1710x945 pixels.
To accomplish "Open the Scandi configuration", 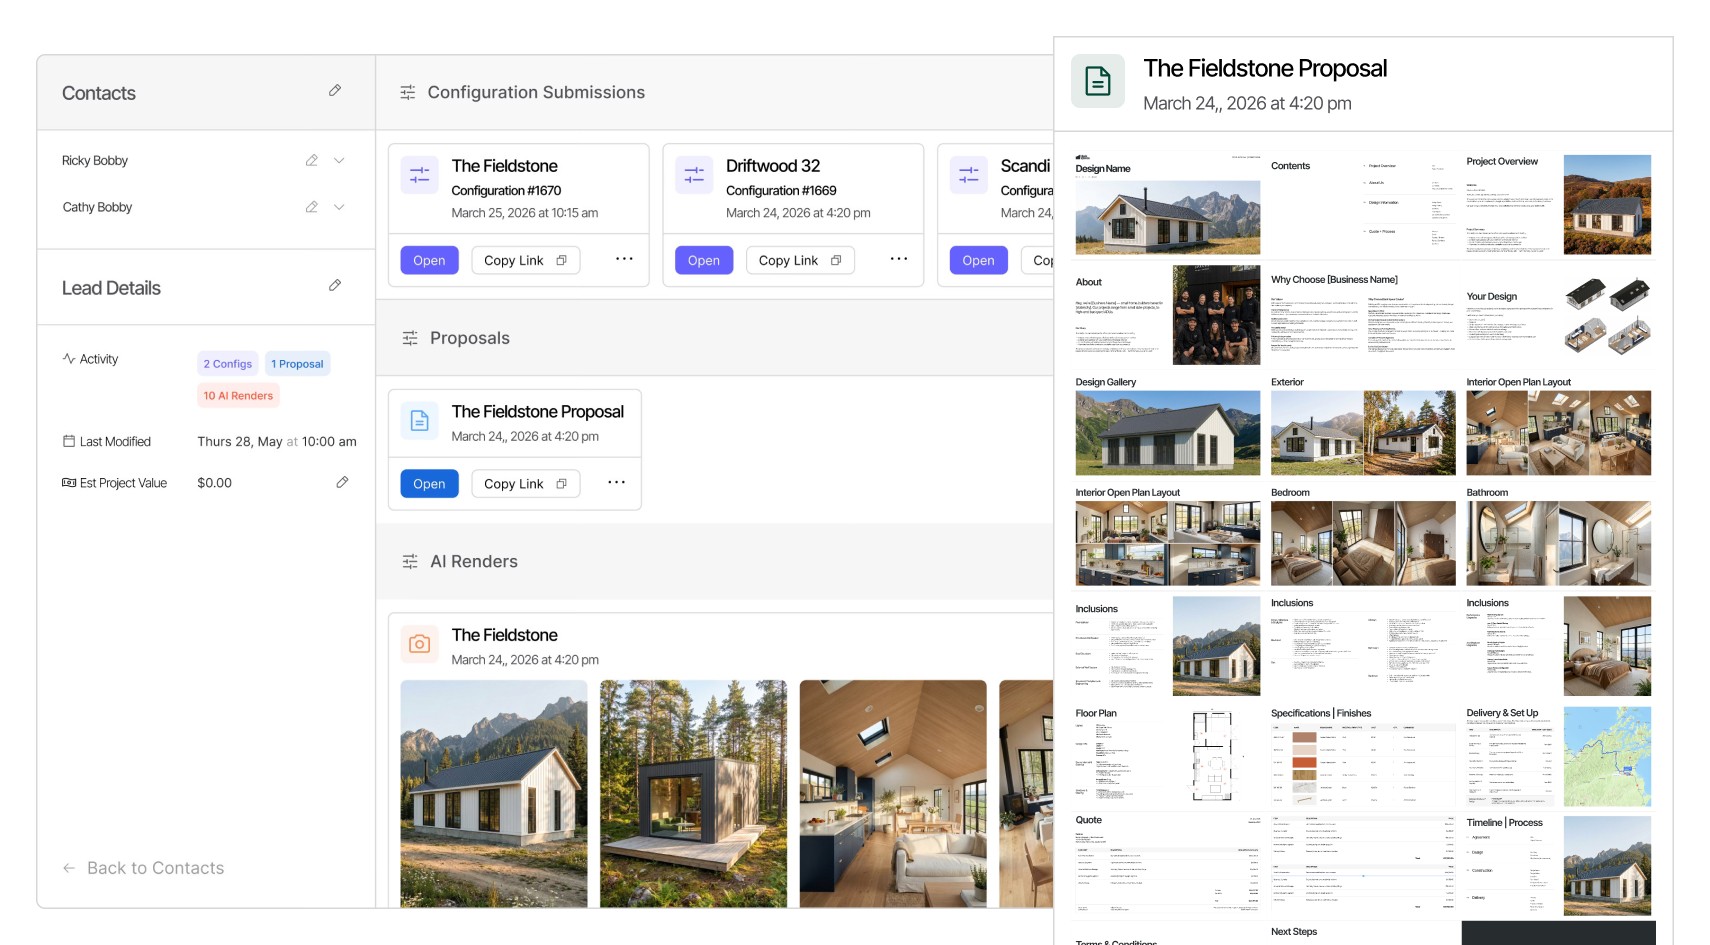I will pos(978,260).
